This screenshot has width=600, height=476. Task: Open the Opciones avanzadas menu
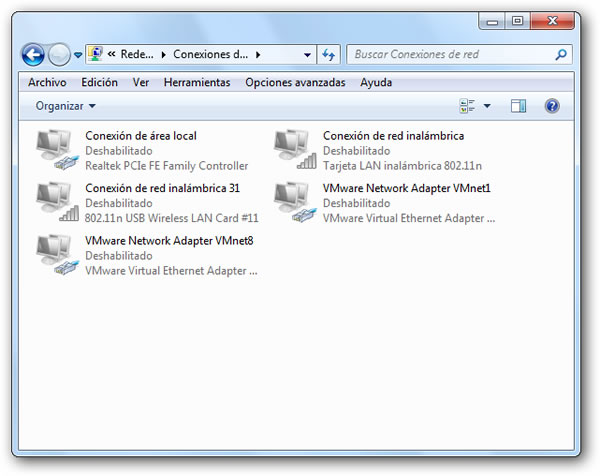coord(295,82)
